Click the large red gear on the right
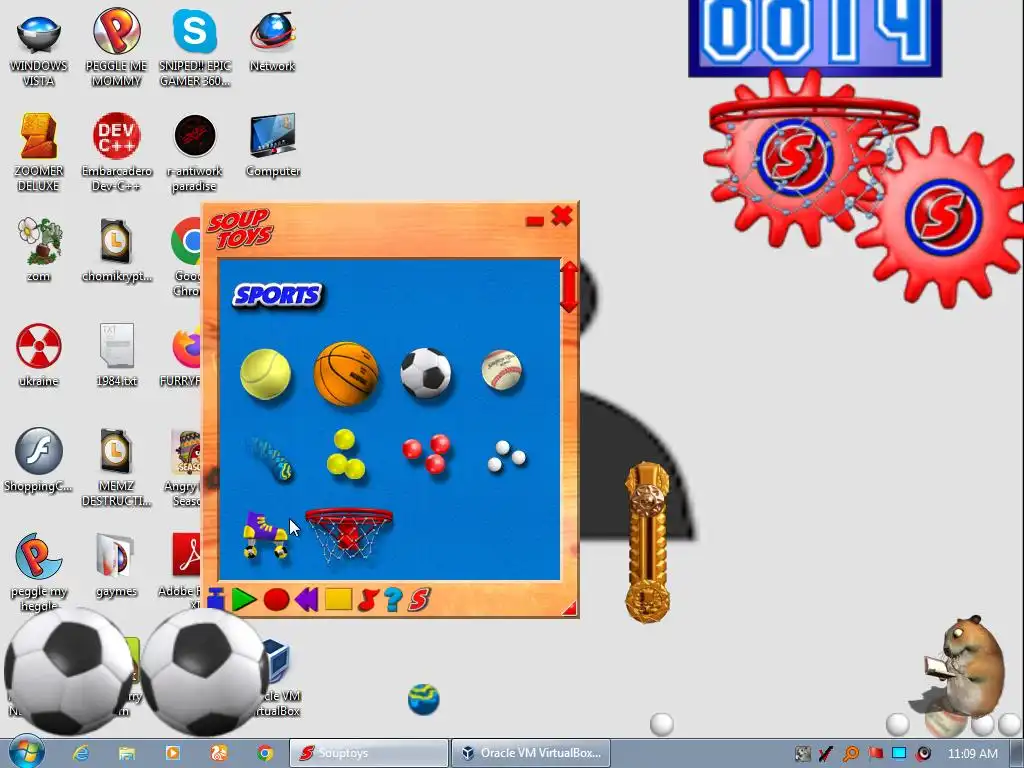This screenshot has height=768, width=1024. click(944, 217)
